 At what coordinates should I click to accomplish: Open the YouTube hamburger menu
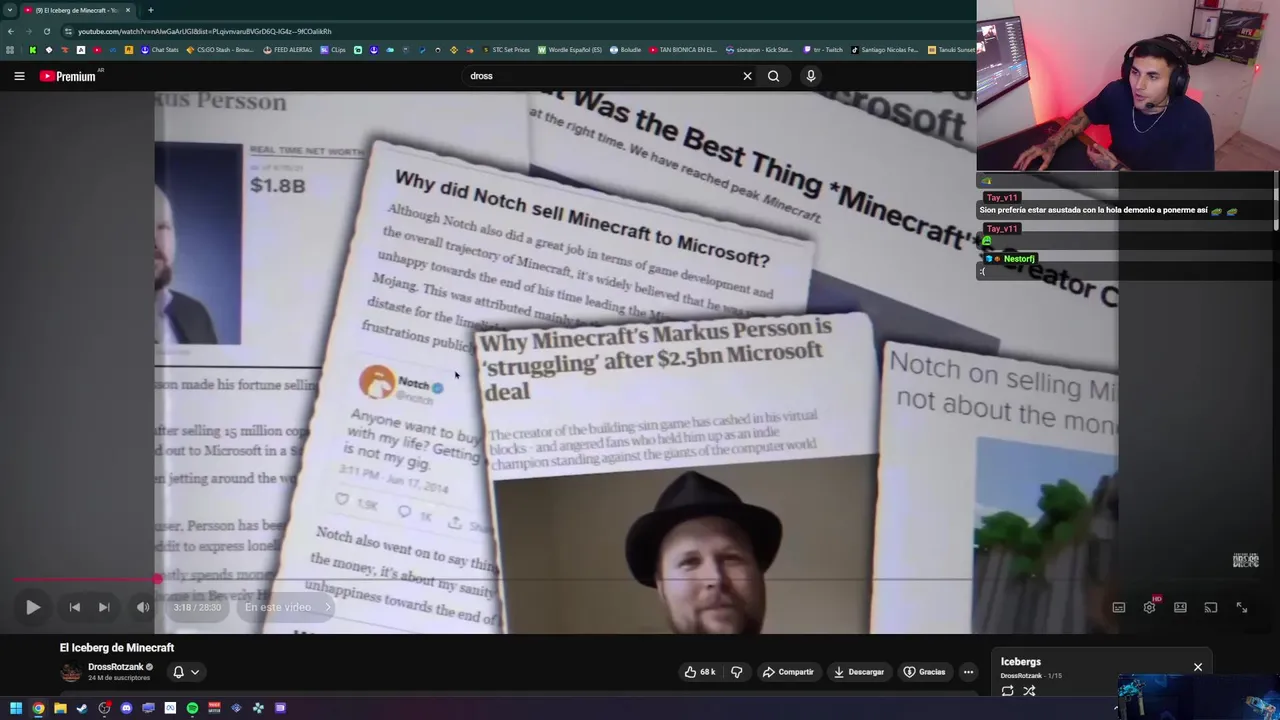pos(19,76)
